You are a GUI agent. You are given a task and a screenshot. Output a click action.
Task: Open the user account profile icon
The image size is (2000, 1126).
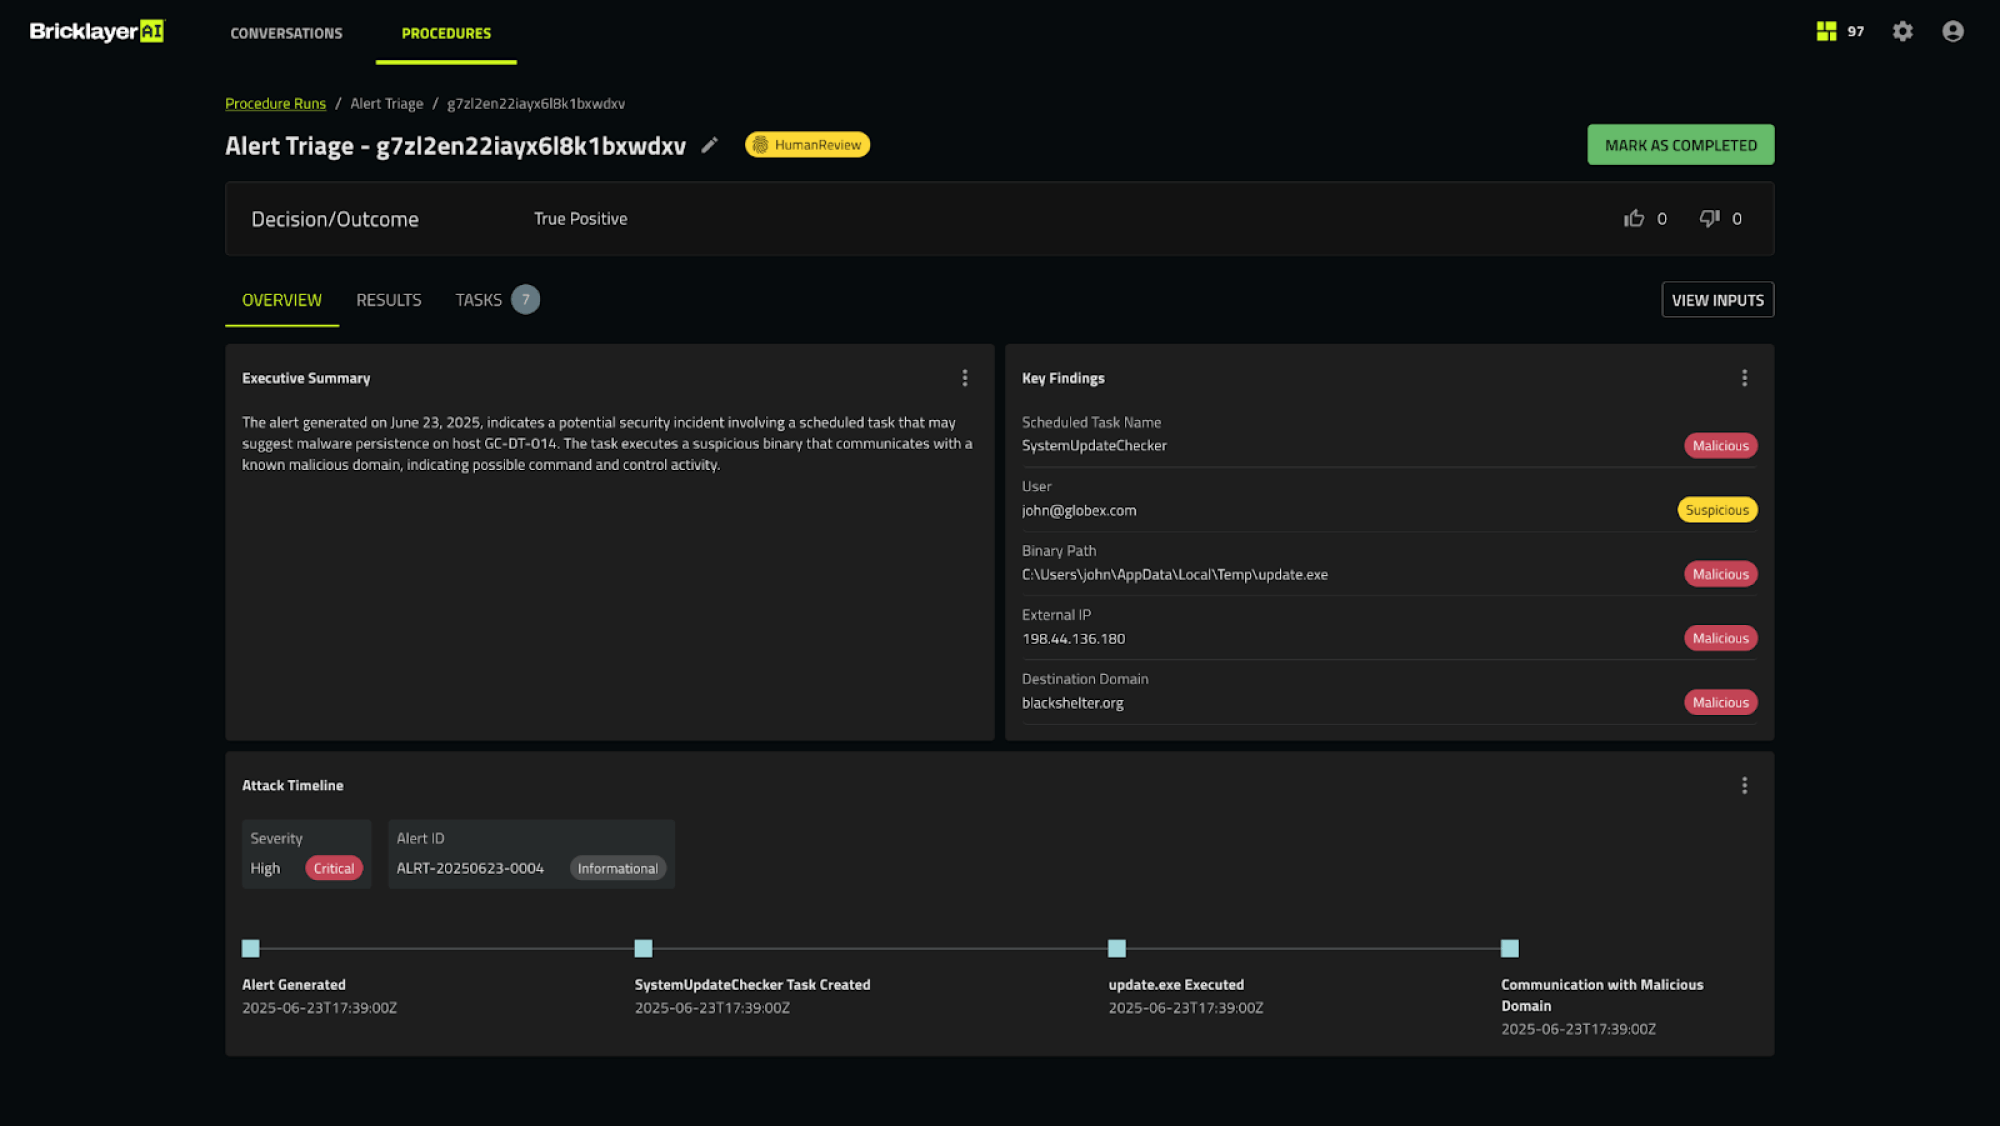pyautogui.click(x=1952, y=32)
